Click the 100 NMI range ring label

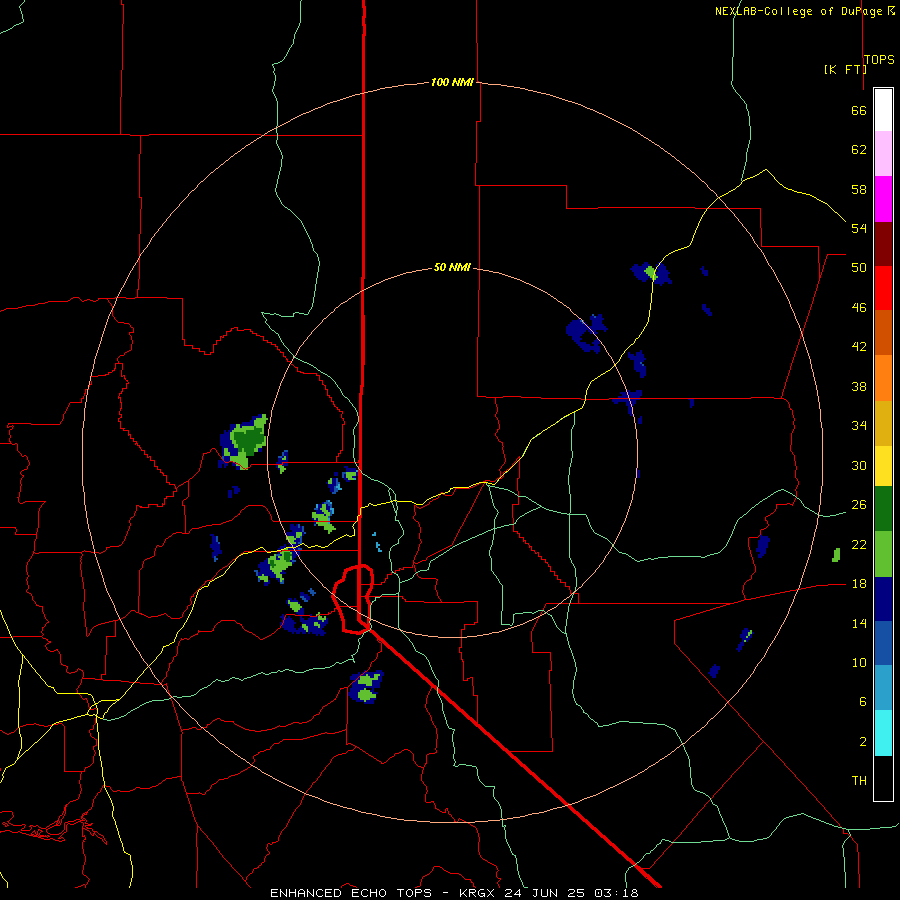[452, 83]
